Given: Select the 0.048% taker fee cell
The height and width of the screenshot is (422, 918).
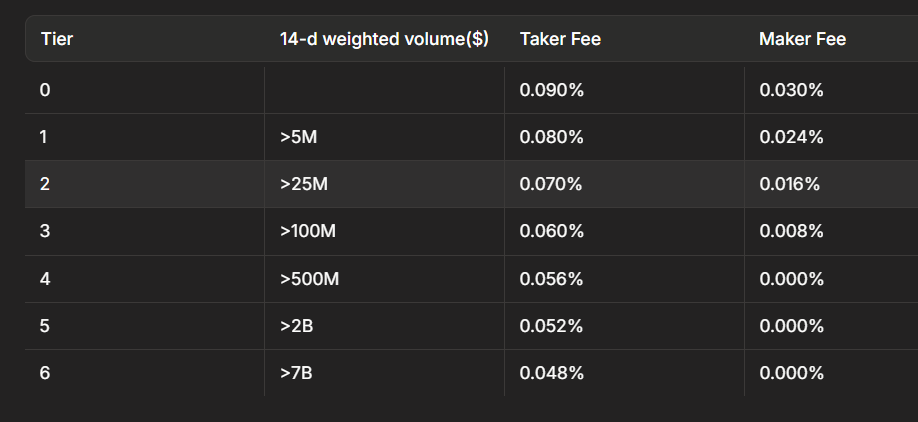Looking at the screenshot, I should (551, 373).
